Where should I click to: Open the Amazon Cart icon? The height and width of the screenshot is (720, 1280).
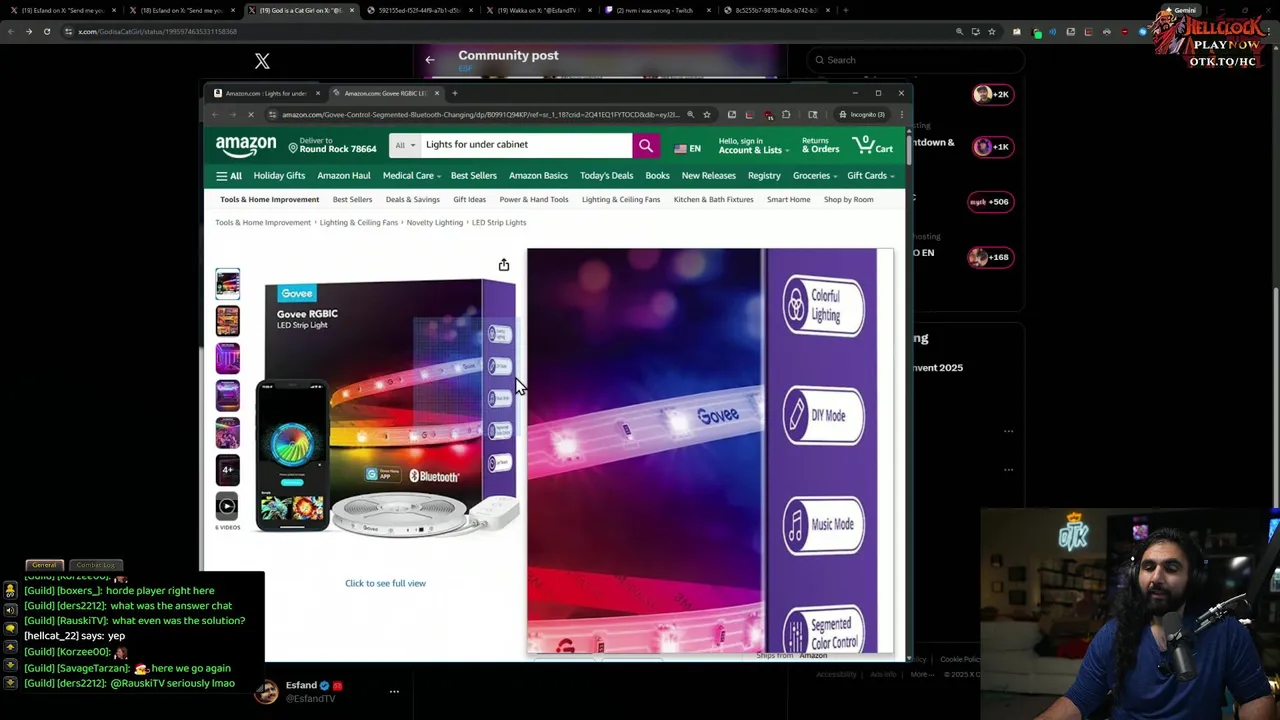point(874,146)
